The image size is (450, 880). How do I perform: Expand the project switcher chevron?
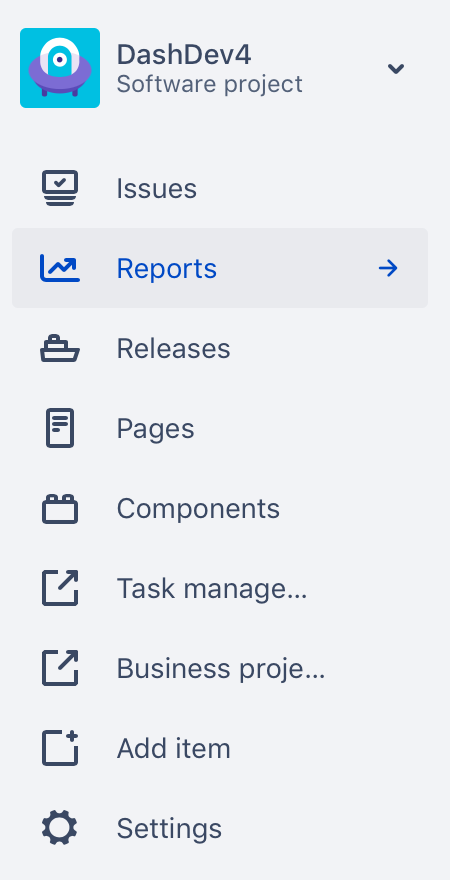point(396,68)
